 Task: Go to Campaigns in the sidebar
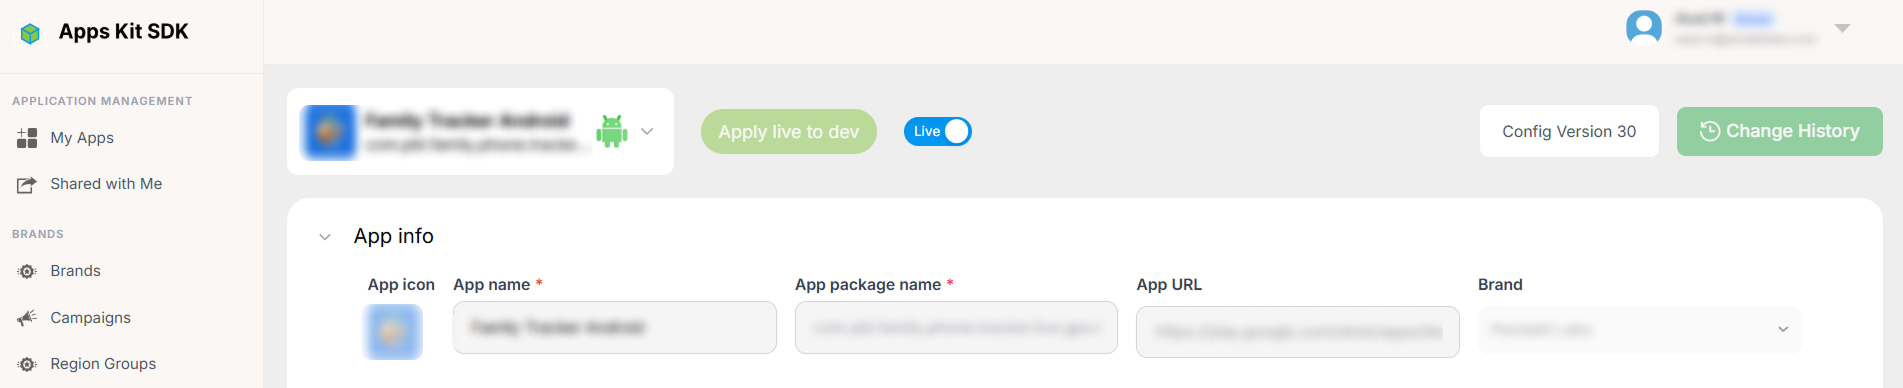coord(90,318)
